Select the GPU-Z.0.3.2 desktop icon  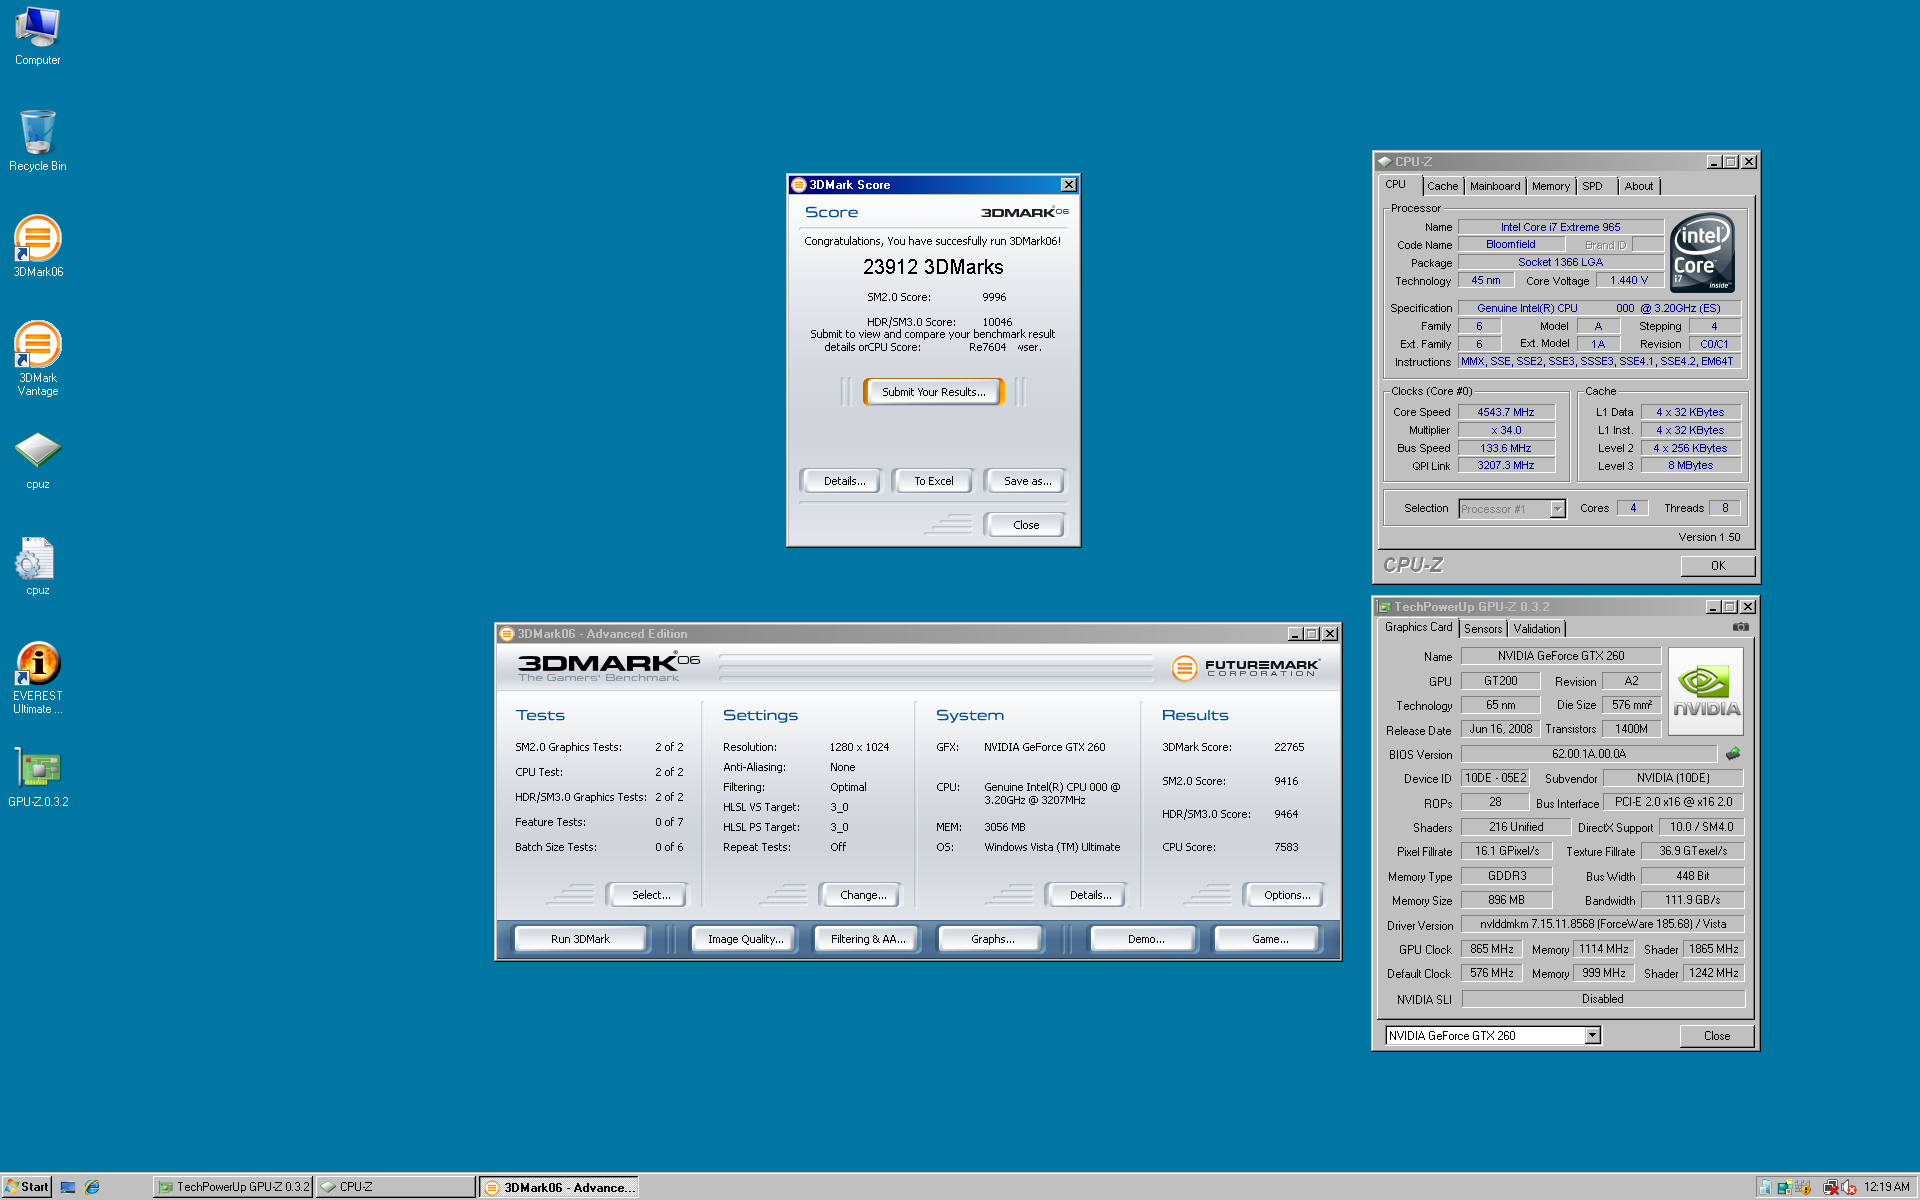pyautogui.click(x=37, y=777)
